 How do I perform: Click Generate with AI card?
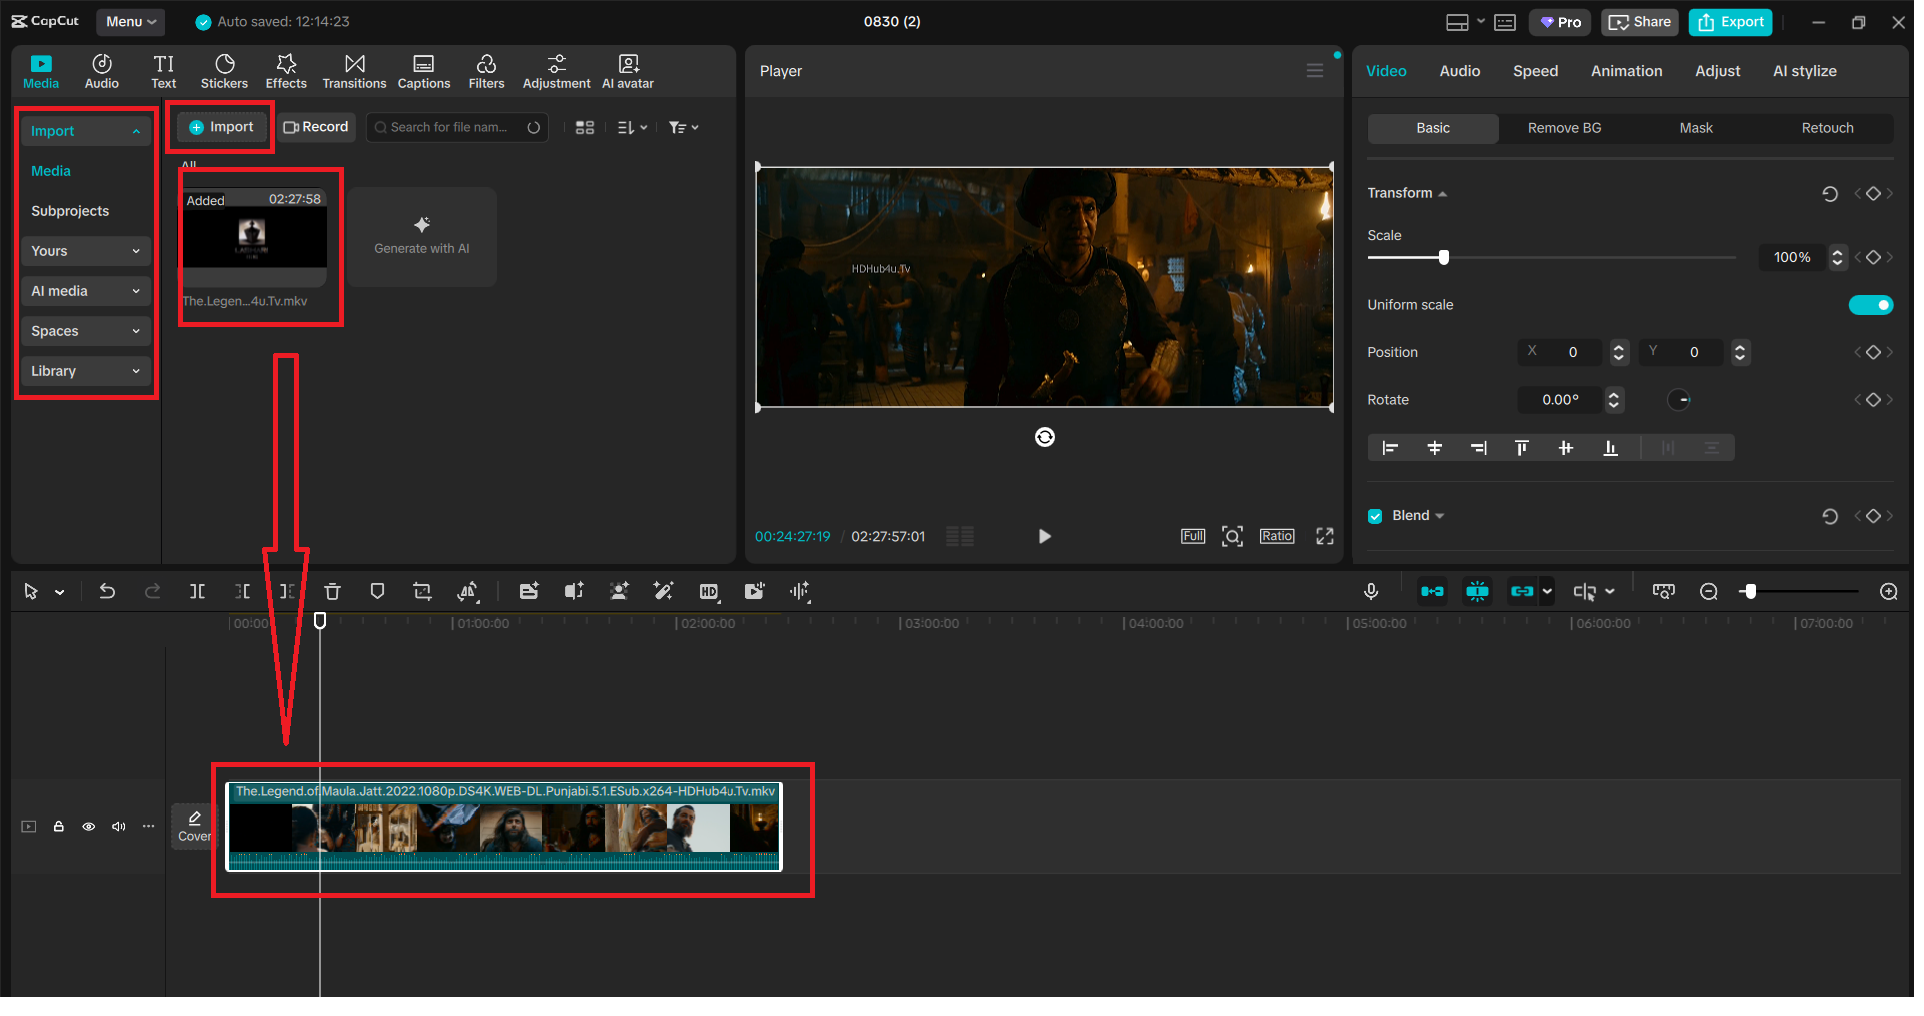point(422,237)
